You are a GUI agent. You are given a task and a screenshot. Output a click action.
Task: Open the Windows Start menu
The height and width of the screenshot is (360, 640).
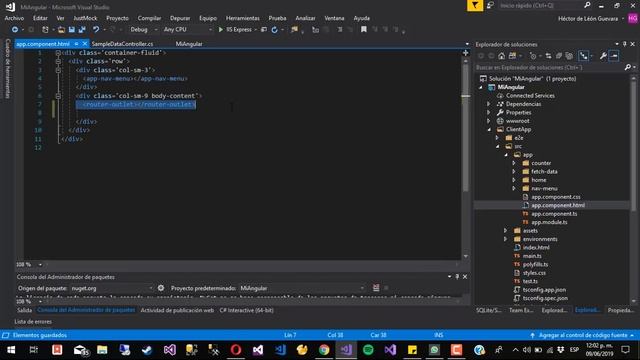[11, 350]
